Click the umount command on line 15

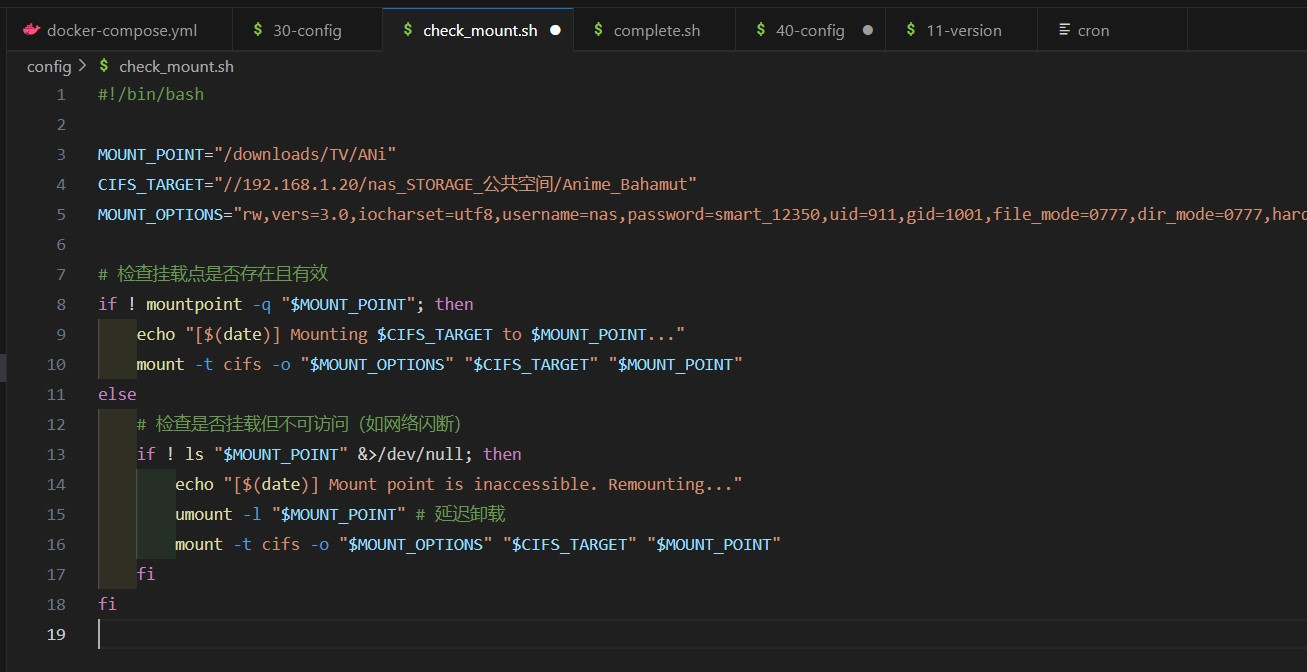[x=204, y=514]
